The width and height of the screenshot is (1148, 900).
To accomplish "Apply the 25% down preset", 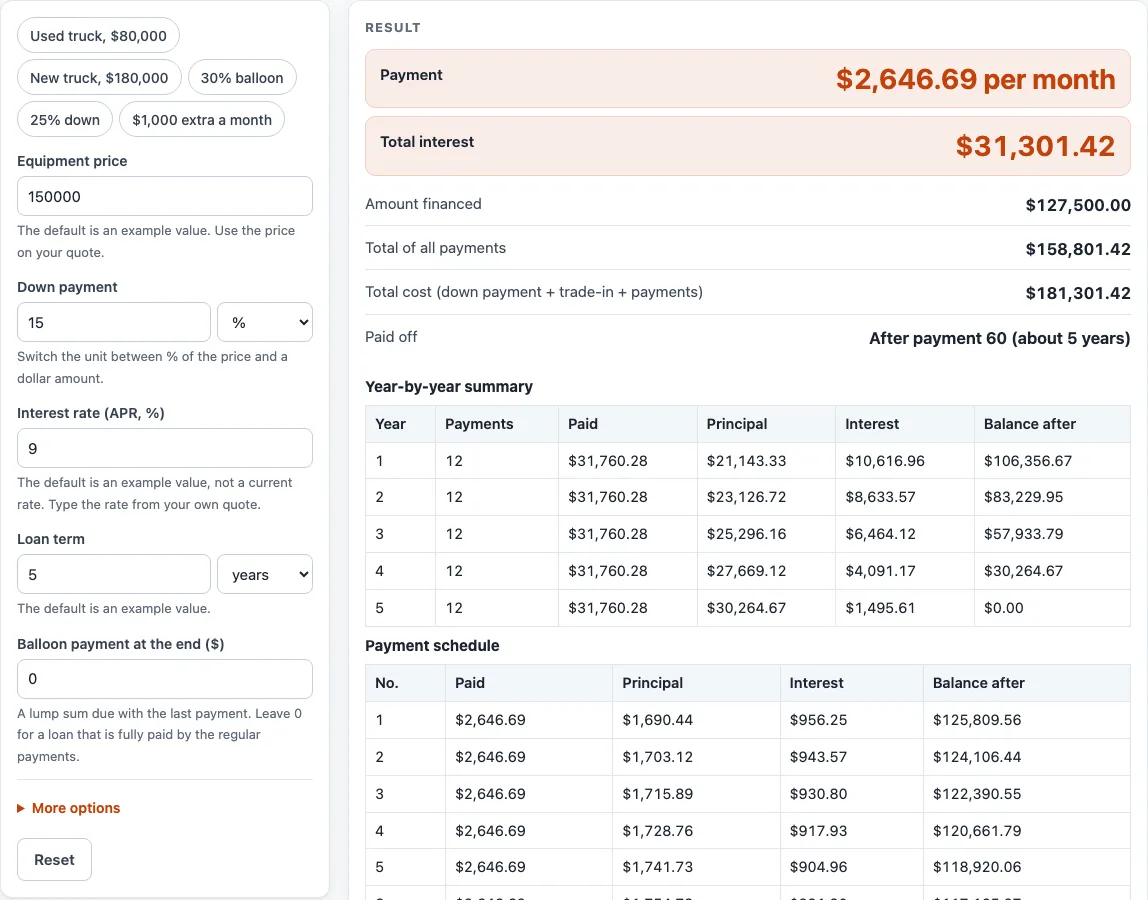I will tap(64, 120).
